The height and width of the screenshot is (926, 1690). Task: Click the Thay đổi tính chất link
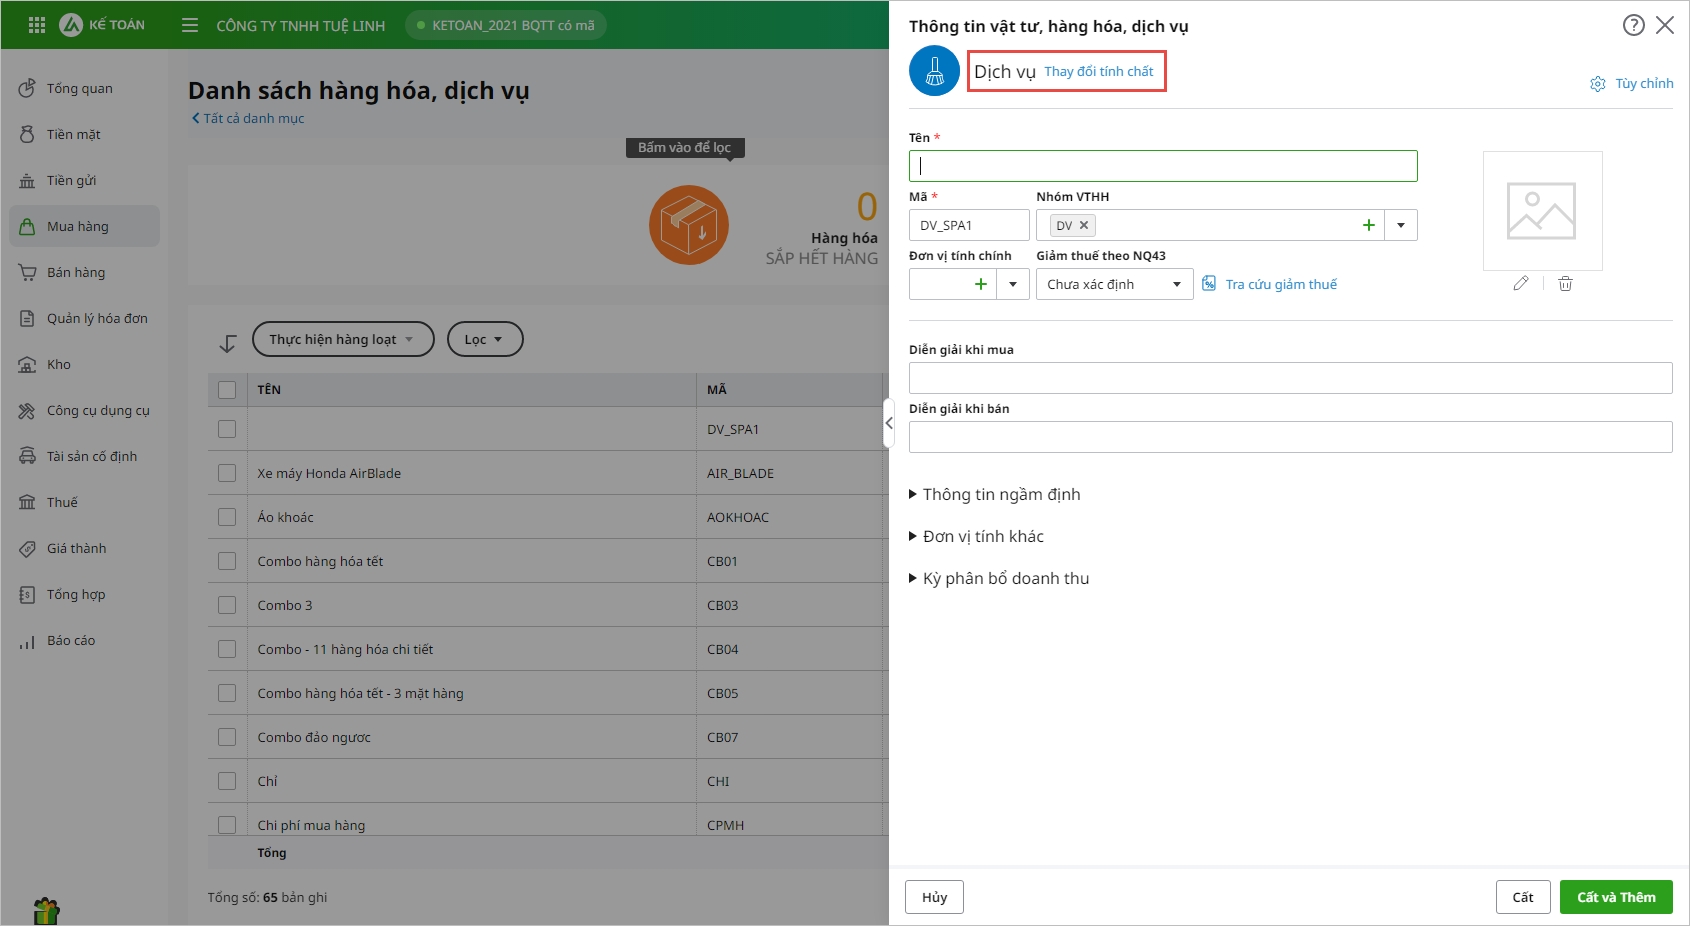pyautogui.click(x=1098, y=72)
